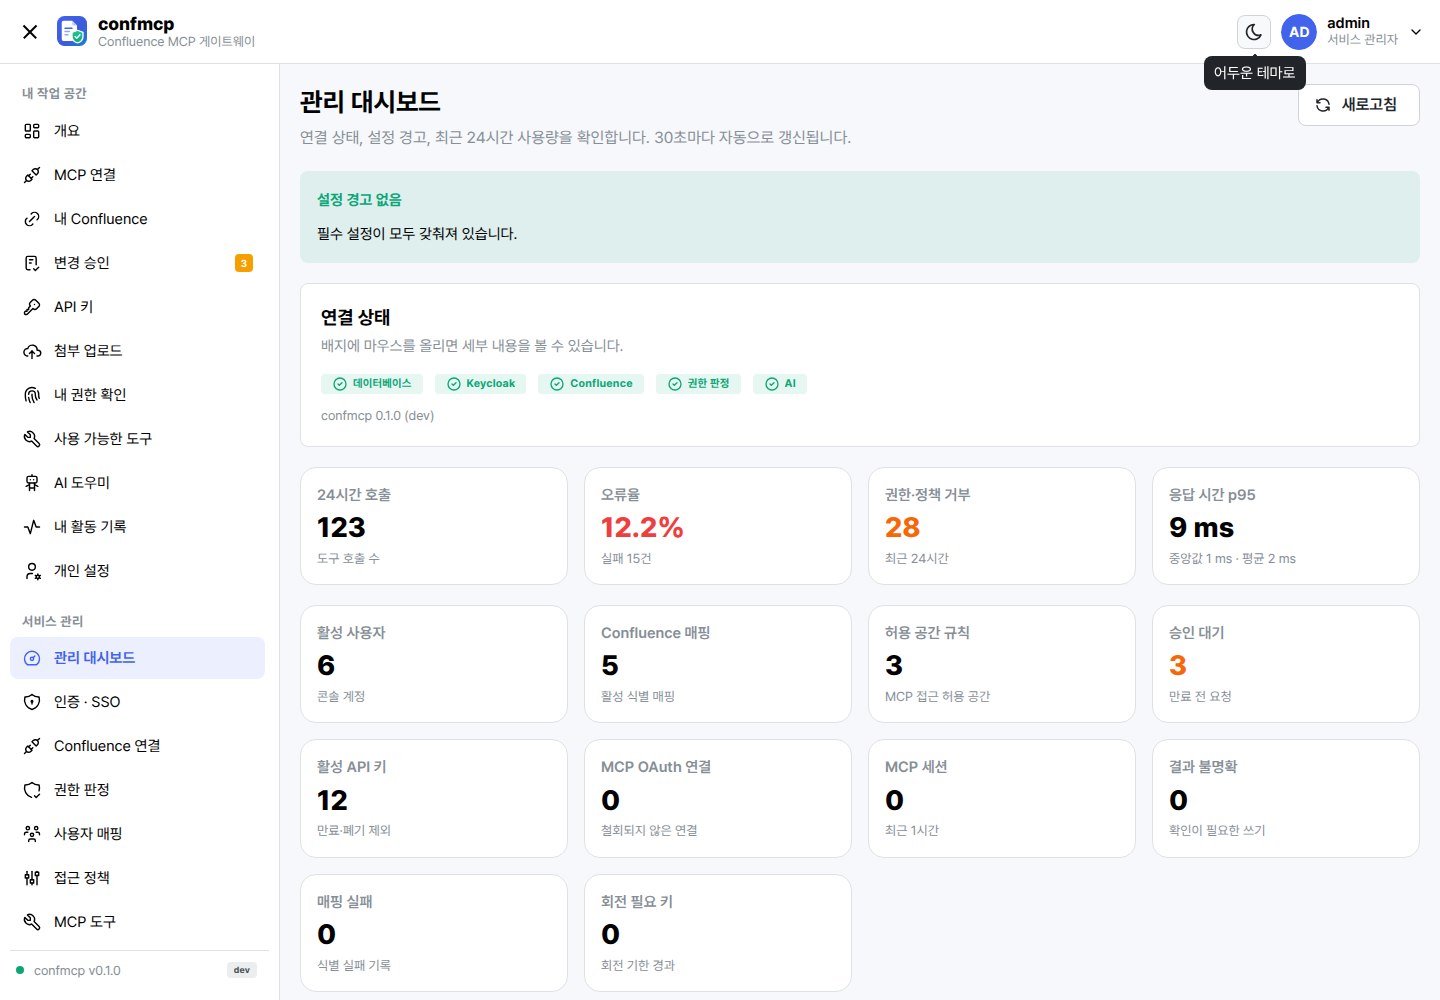The image size is (1440, 1000).
Task: Click the 내 권한 확인 fingerprint icon
Action: coord(32,395)
